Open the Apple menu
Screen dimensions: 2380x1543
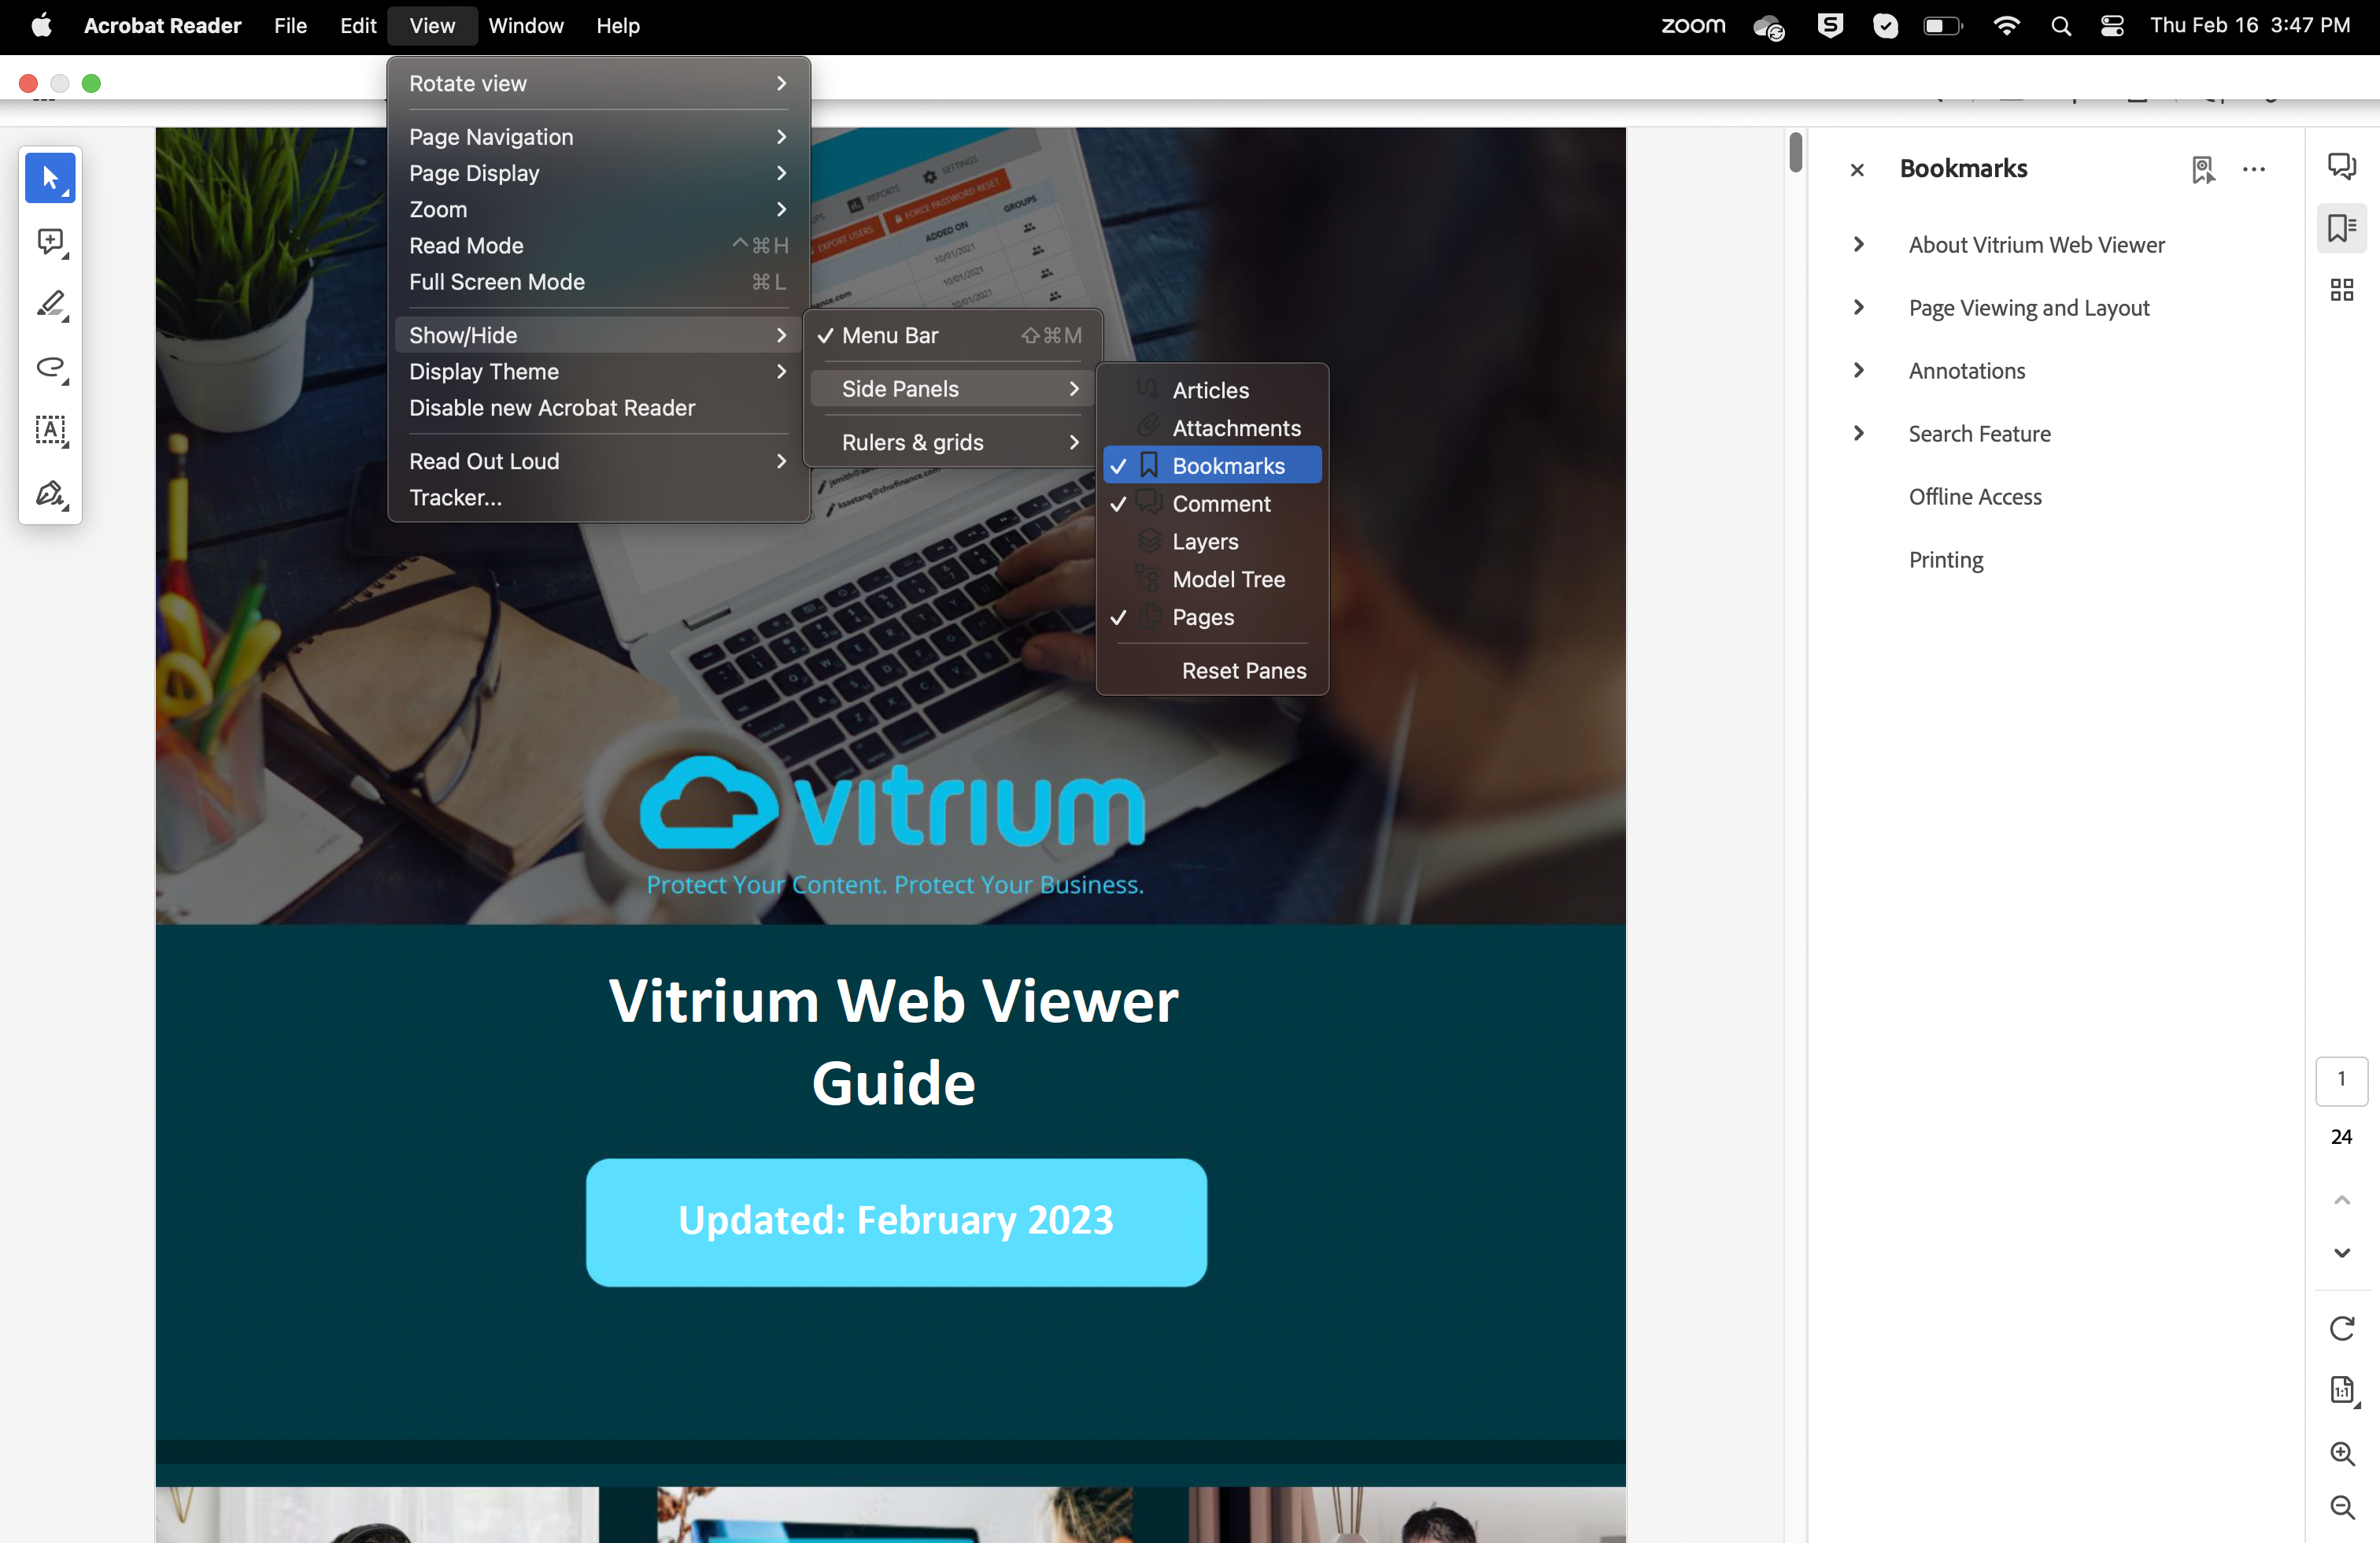click(41, 26)
